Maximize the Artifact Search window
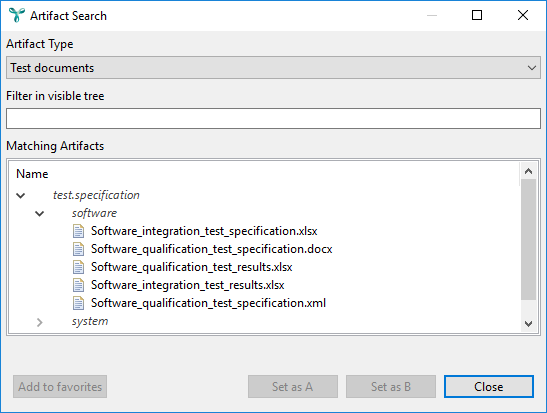The image size is (547, 413). 477,15
